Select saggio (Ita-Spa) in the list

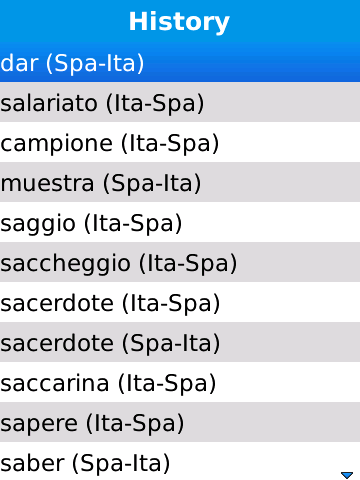coord(180,222)
